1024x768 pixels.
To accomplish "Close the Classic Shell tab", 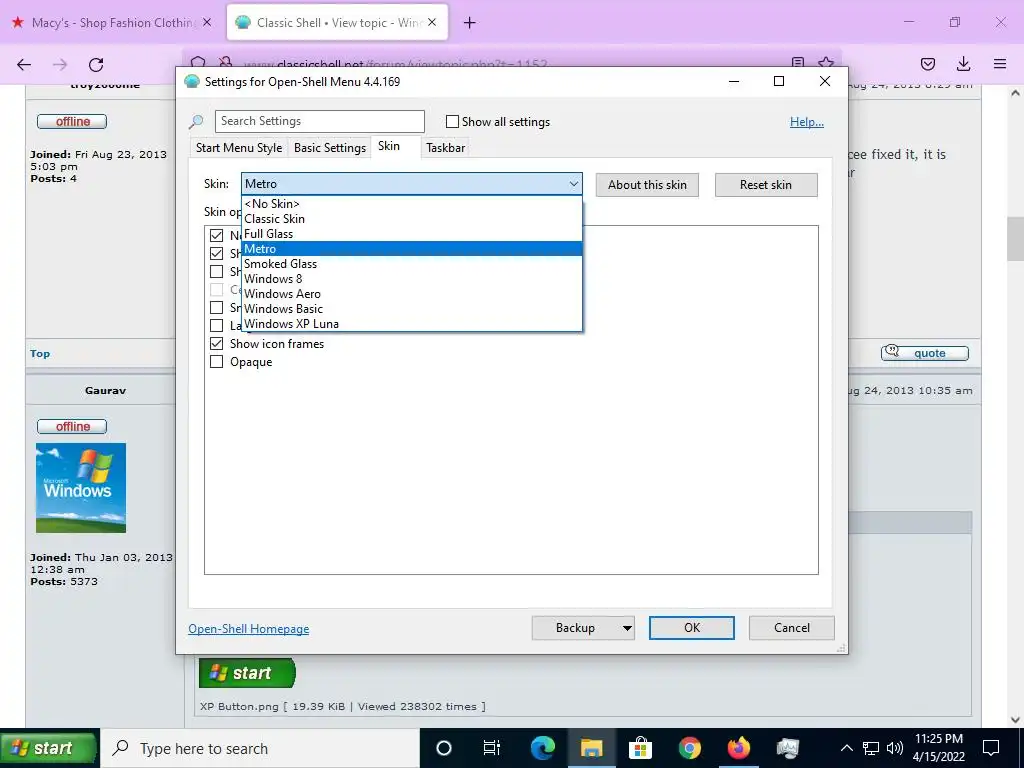I will (432, 22).
